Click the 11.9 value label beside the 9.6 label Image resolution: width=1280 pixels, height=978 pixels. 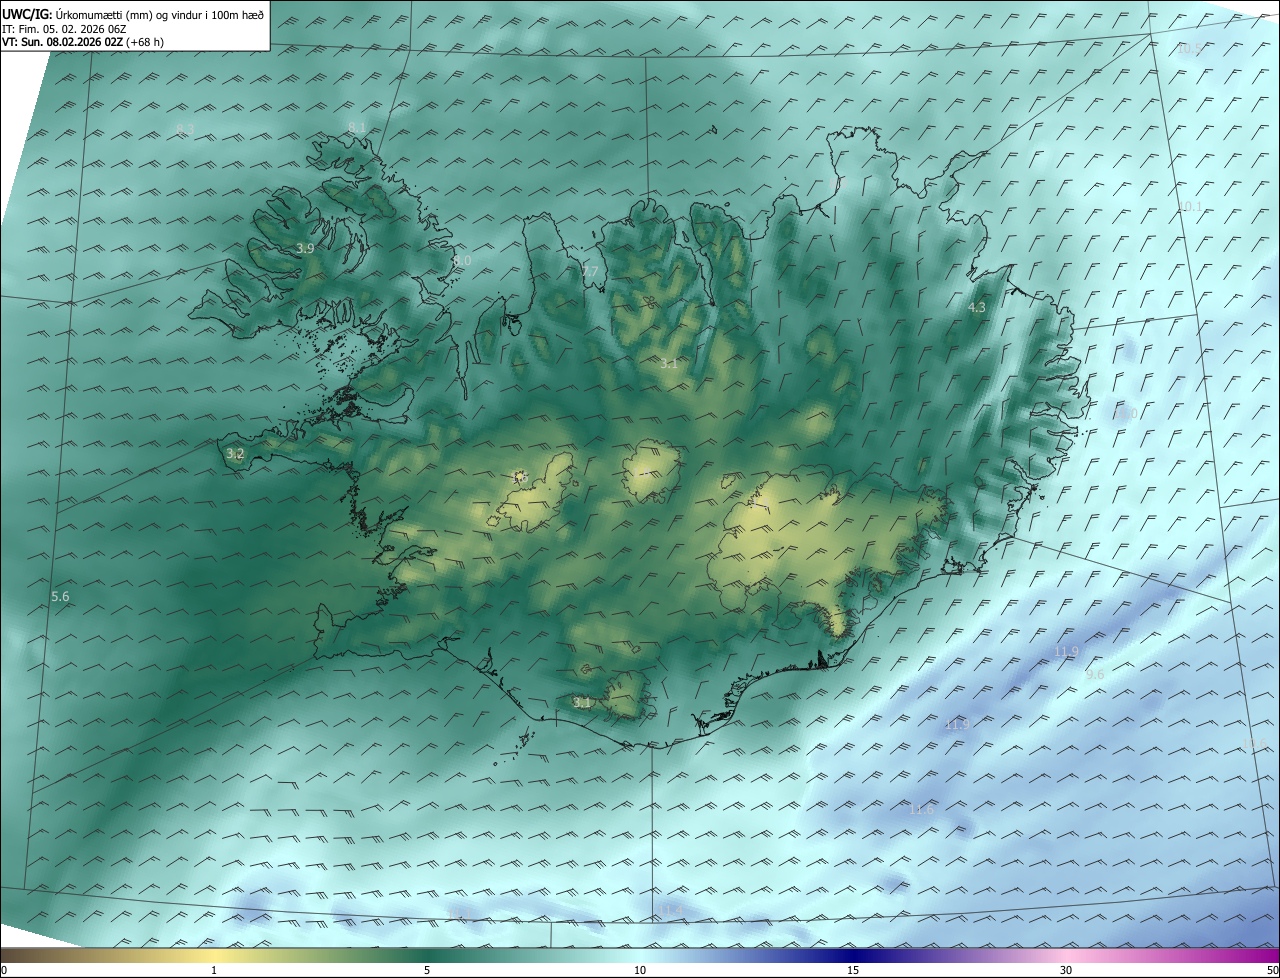(x=1067, y=652)
